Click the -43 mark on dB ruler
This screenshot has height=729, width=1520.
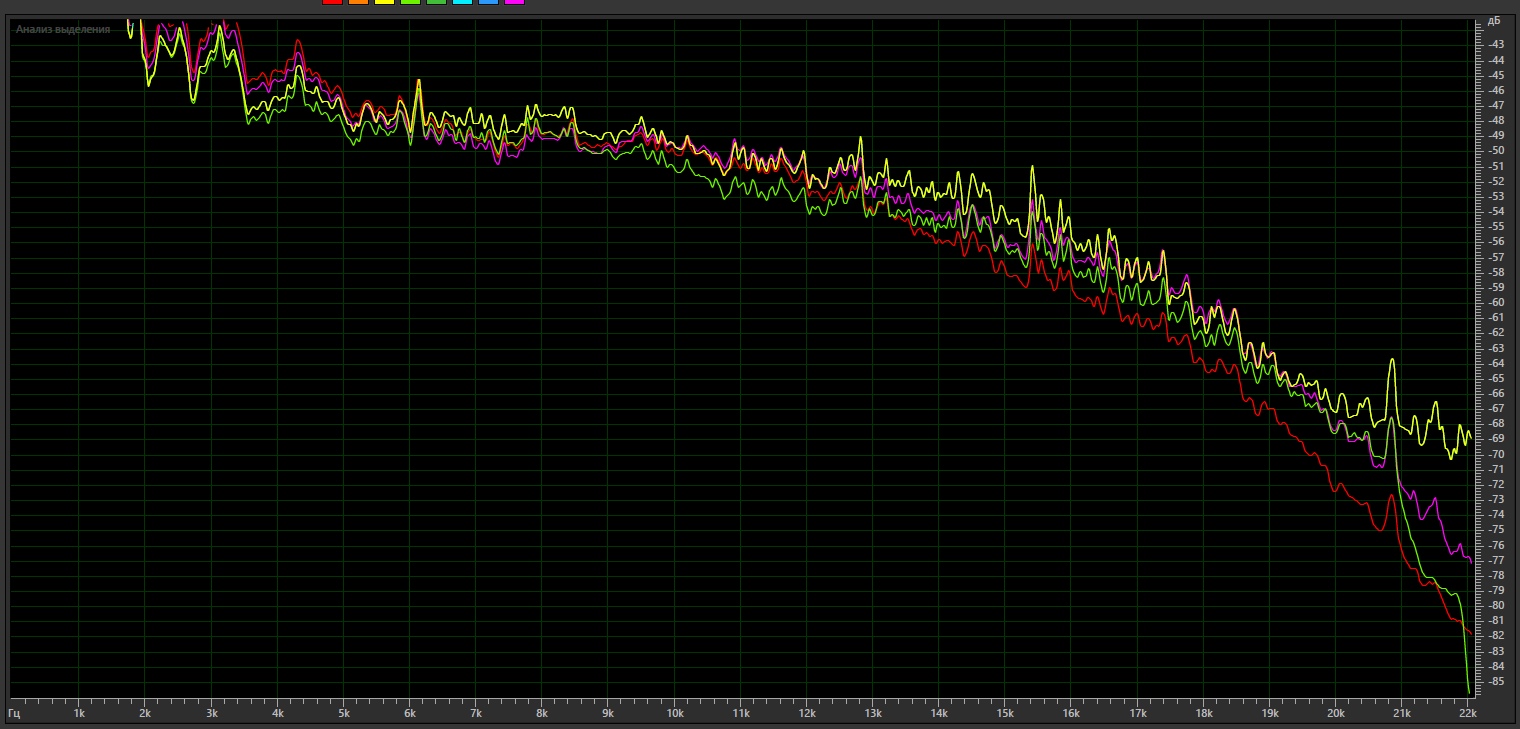[x=1496, y=44]
